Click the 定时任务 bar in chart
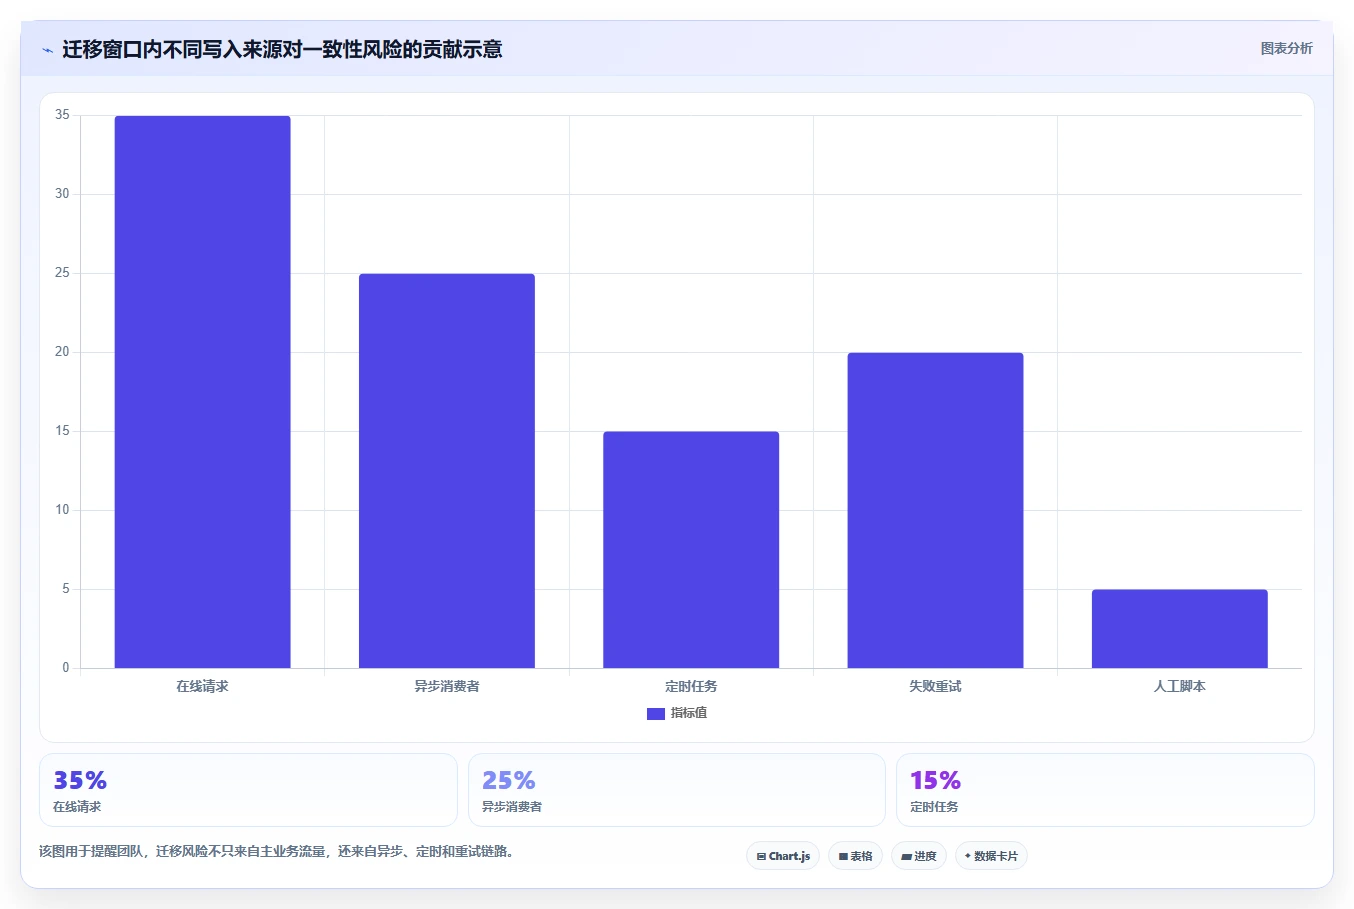Viewport: 1354px width, 909px height. click(x=691, y=550)
